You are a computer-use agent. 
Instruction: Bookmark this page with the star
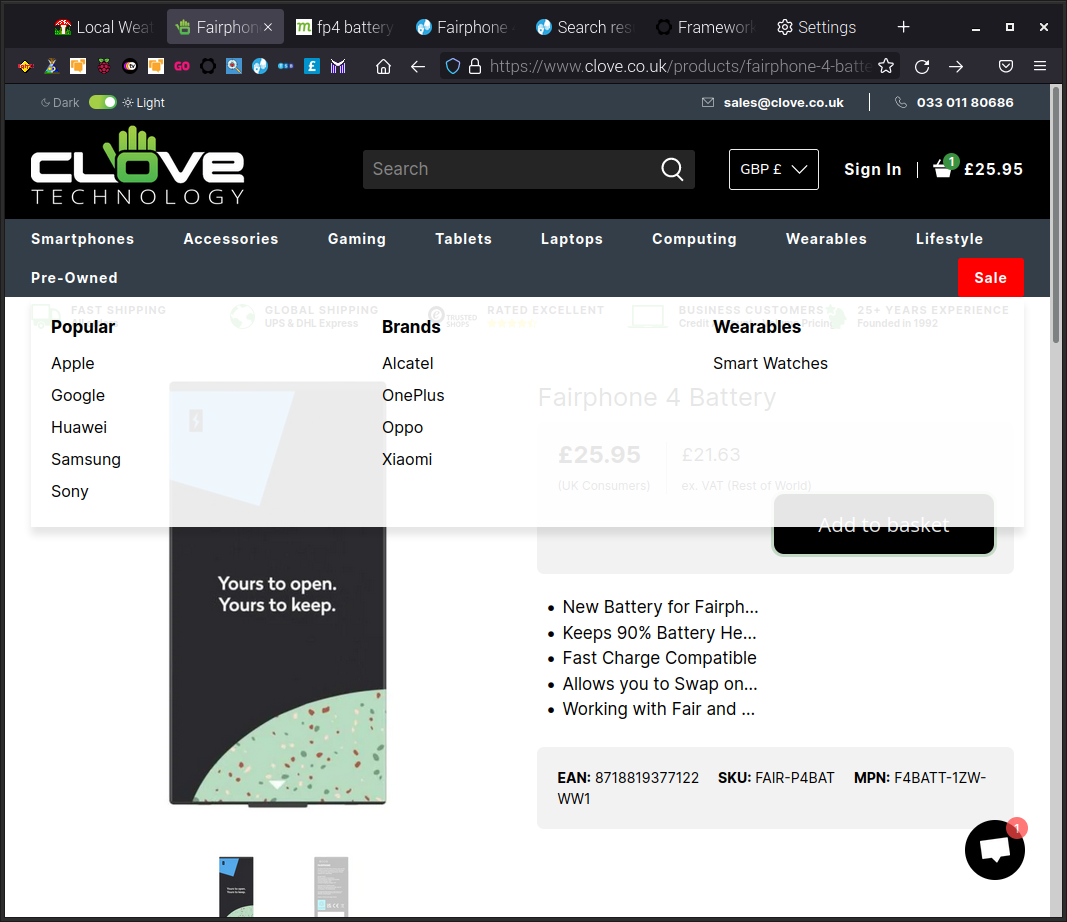tap(886, 66)
